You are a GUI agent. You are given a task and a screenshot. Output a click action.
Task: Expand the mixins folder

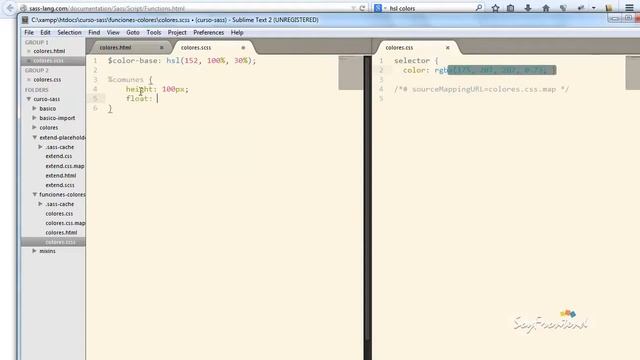[34, 251]
